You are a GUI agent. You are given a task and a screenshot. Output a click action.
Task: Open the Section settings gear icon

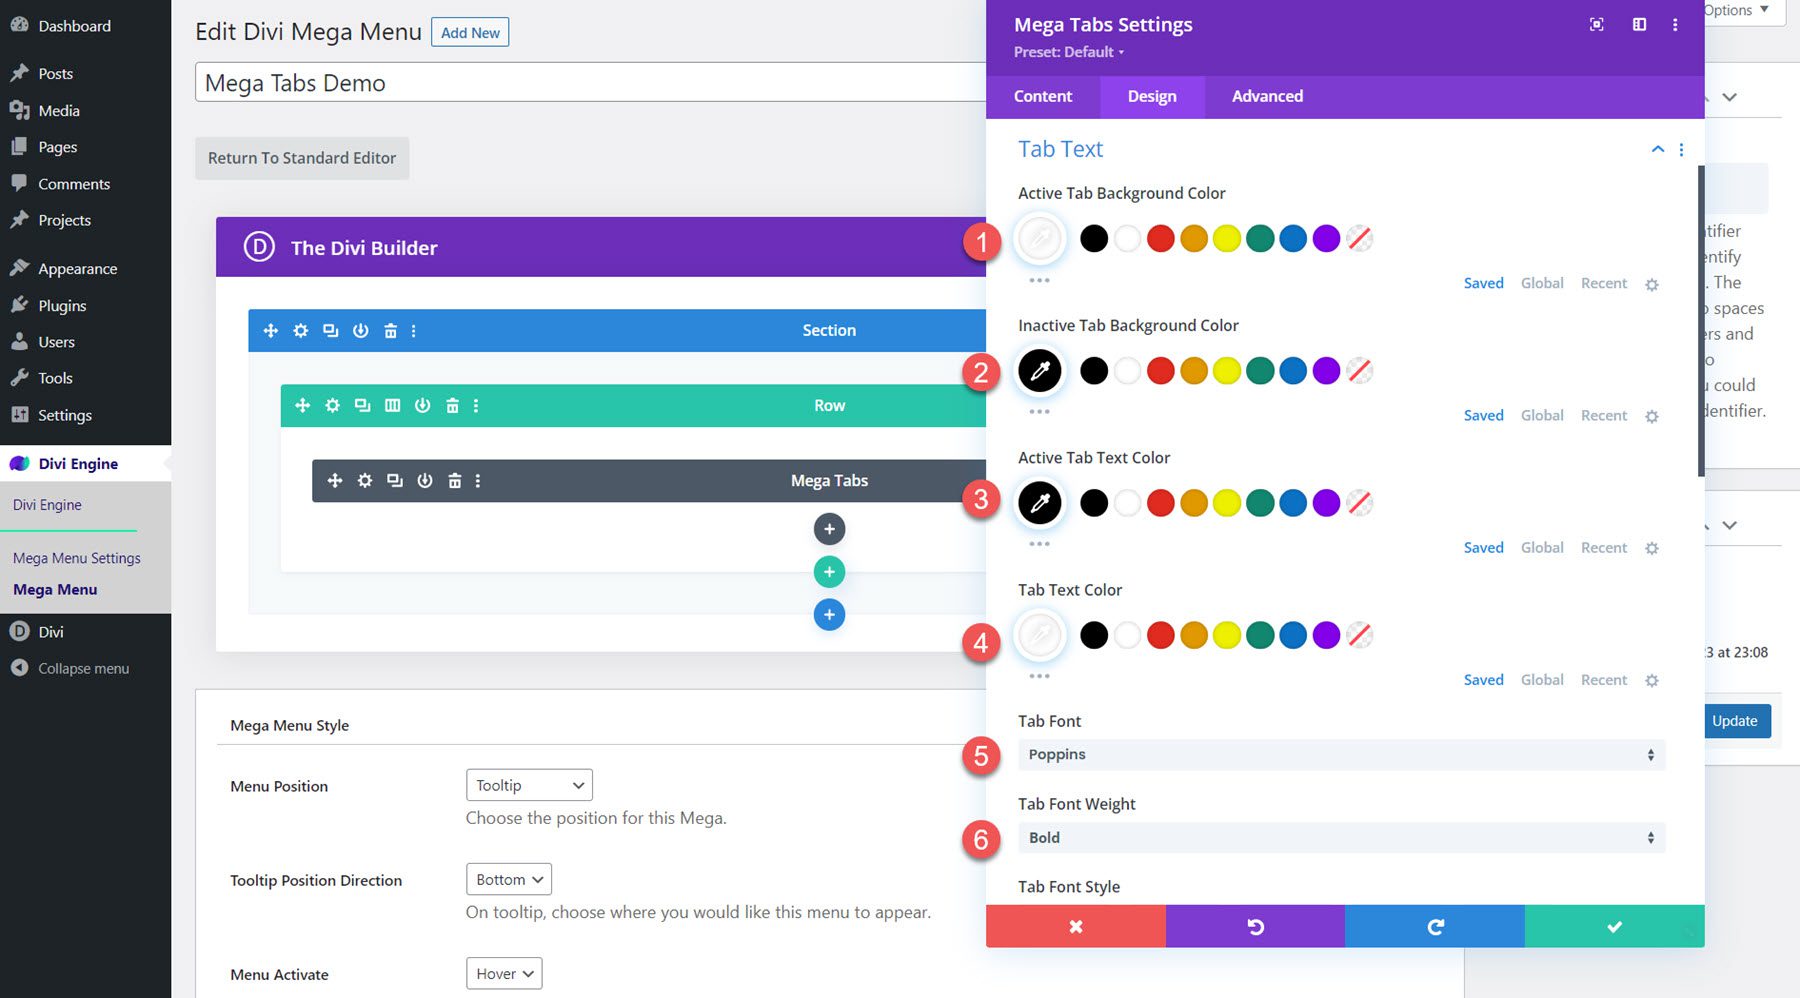300,330
